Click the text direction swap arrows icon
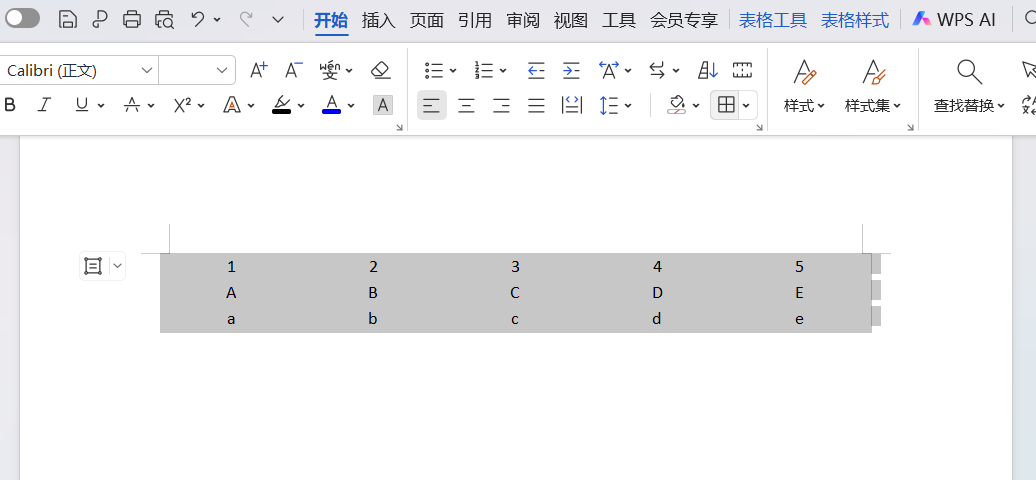The height and width of the screenshot is (480, 1036). 657,69
